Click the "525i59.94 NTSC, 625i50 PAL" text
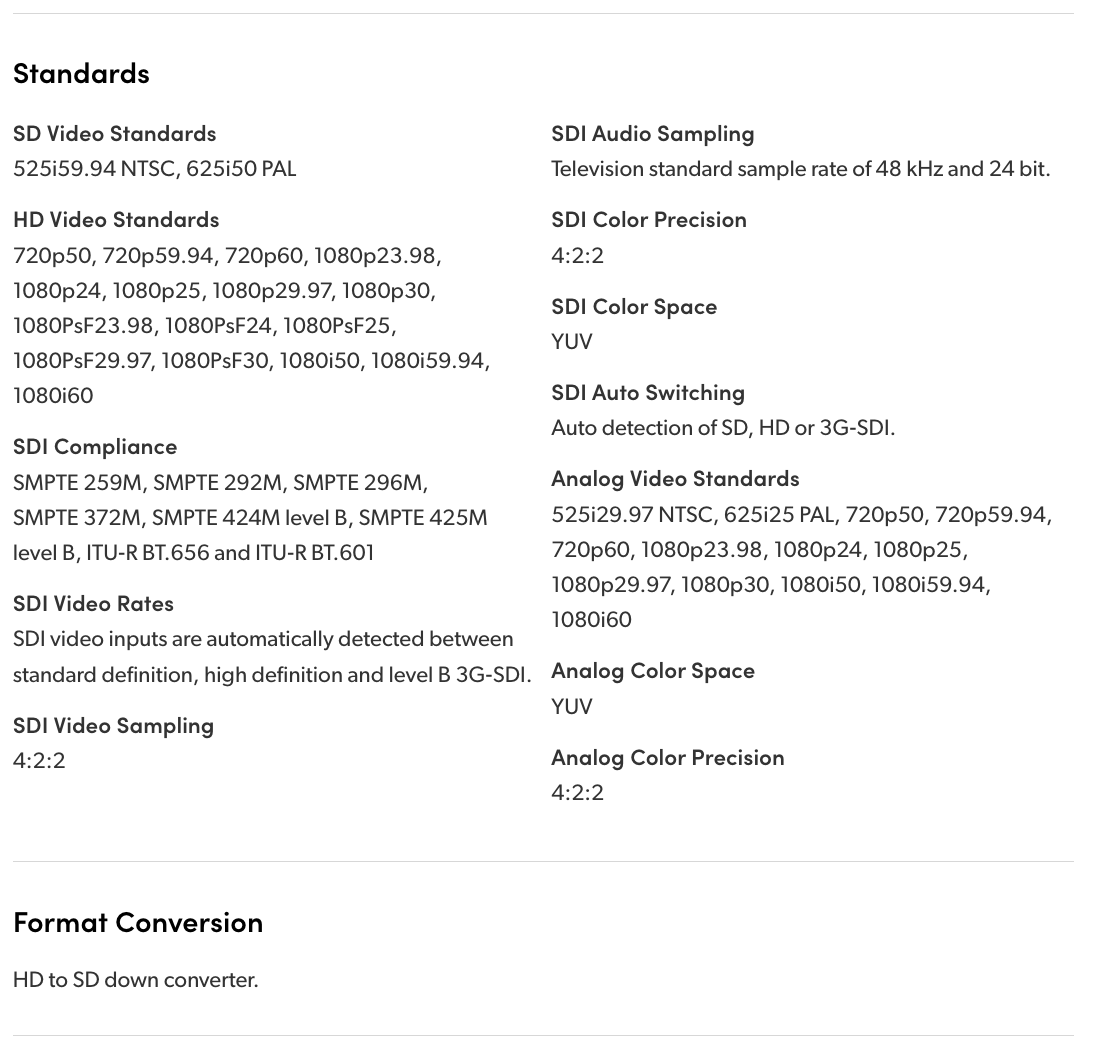Screen dimensions: 1096x1052 [154, 169]
